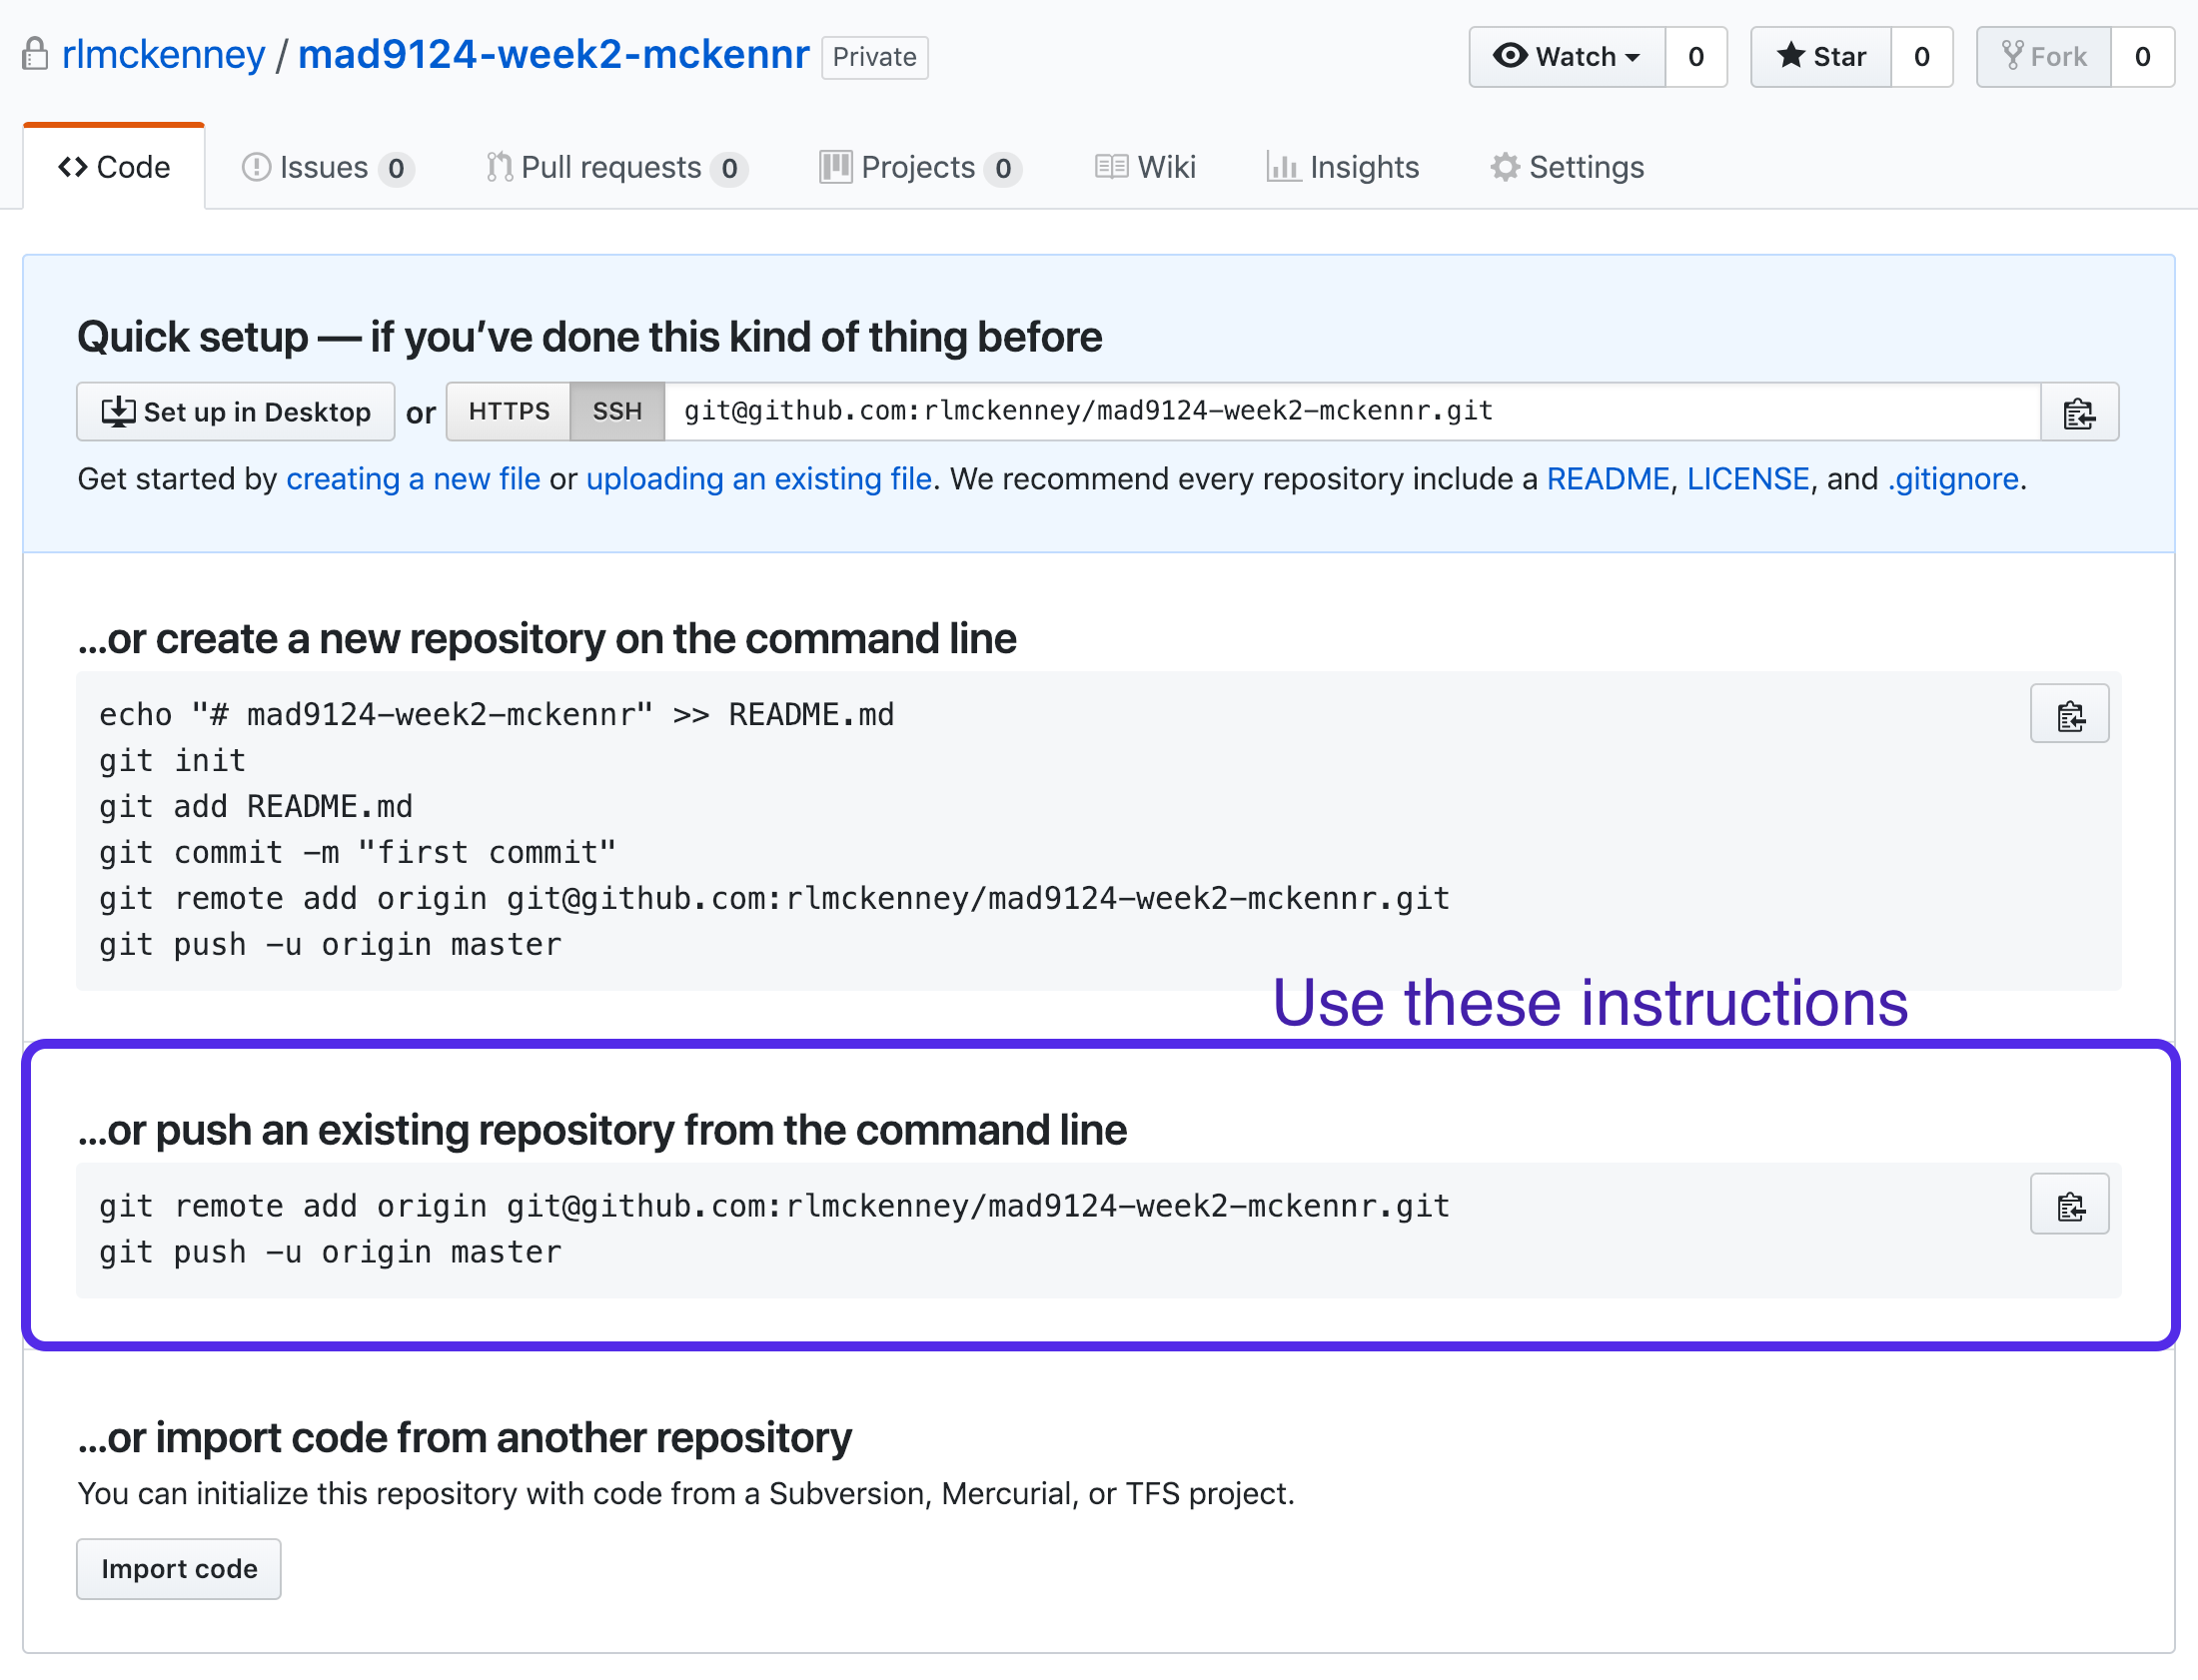Click the Import code button
The height and width of the screenshot is (1680, 2198).
pos(179,1569)
